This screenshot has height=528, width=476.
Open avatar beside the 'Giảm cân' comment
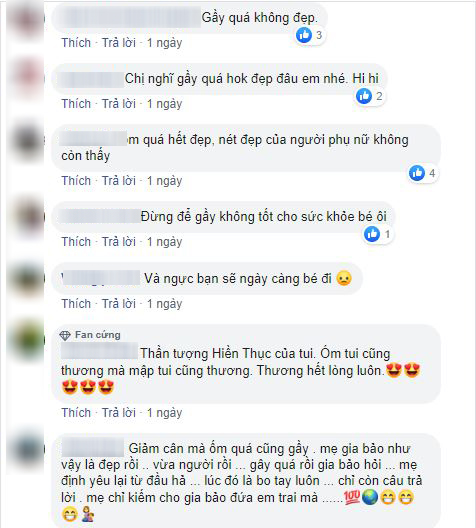26,449
